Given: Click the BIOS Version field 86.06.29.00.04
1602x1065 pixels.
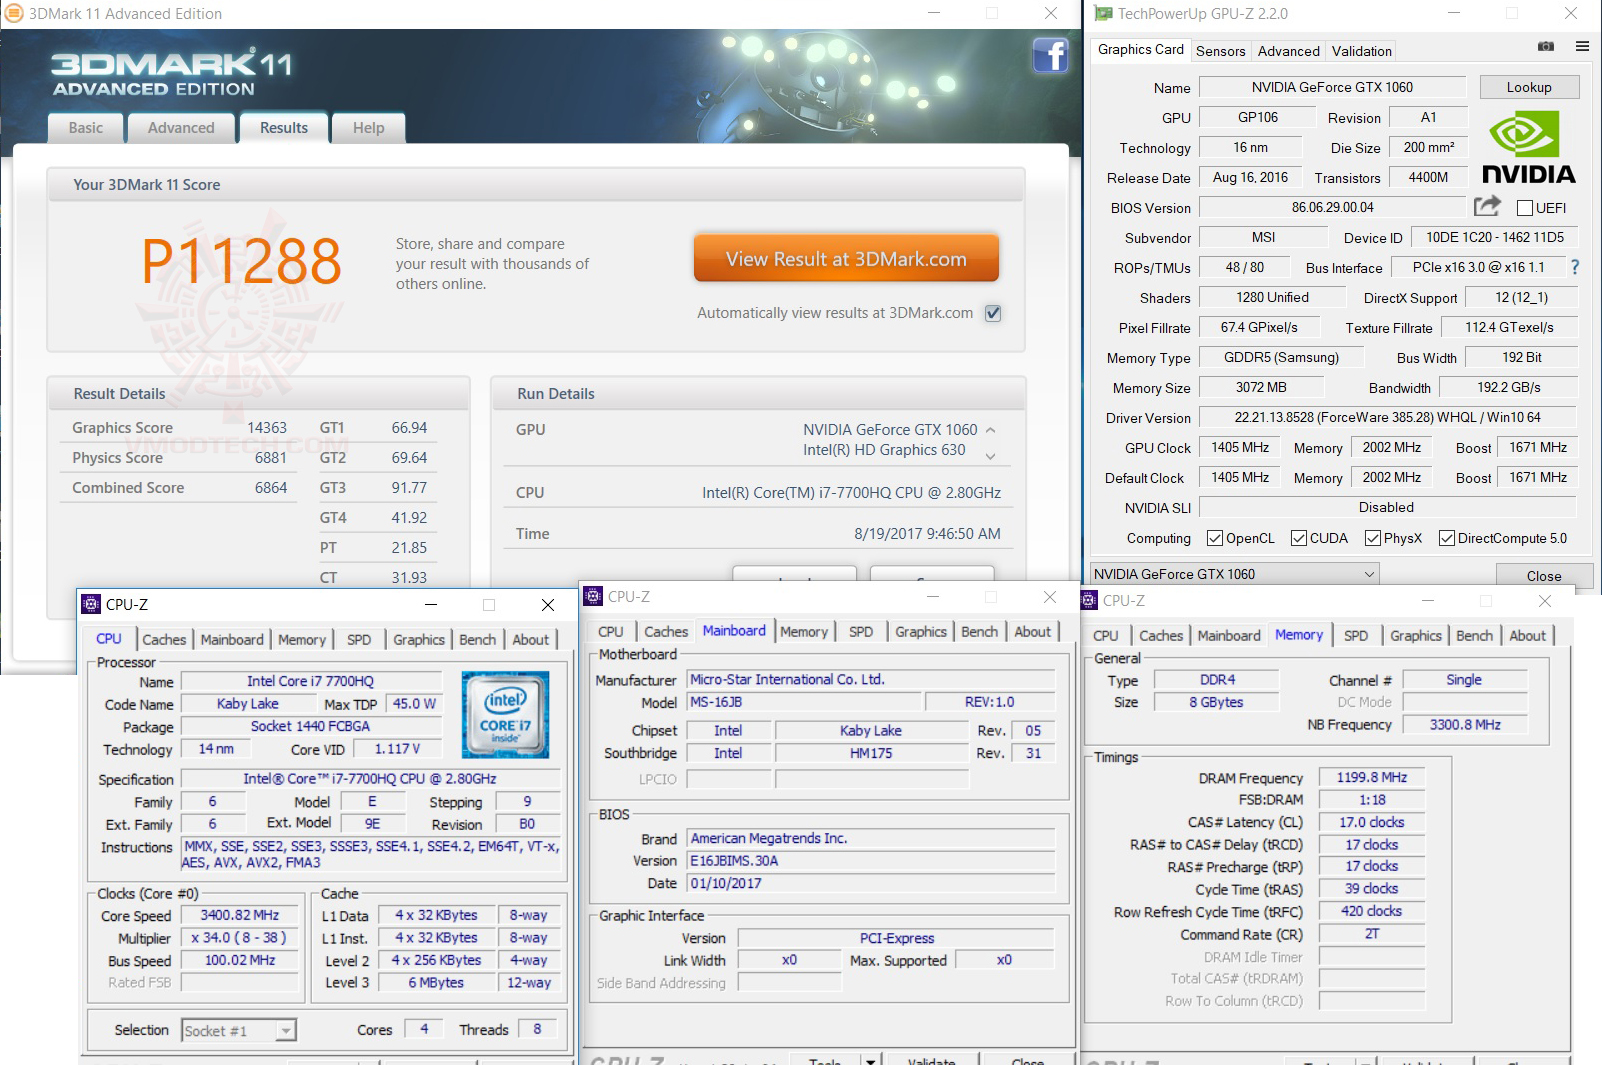Looking at the screenshot, I should [1332, 207].
